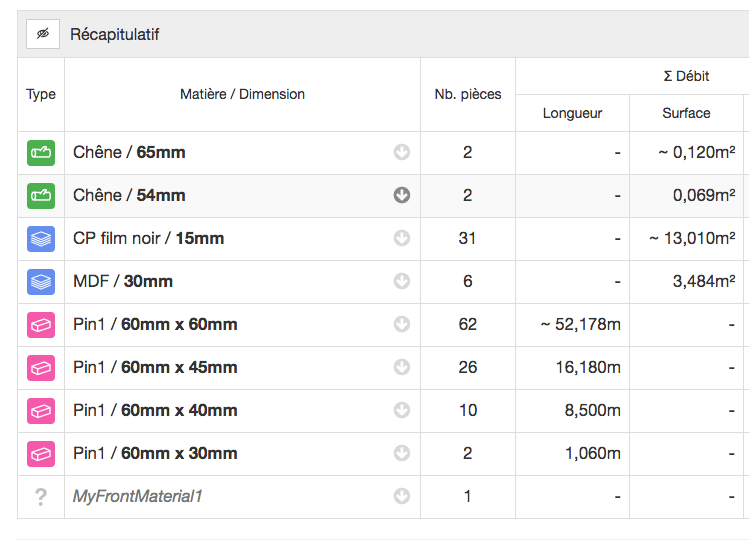Jump down arrow for MDF 30mm row

coord(402,281)
